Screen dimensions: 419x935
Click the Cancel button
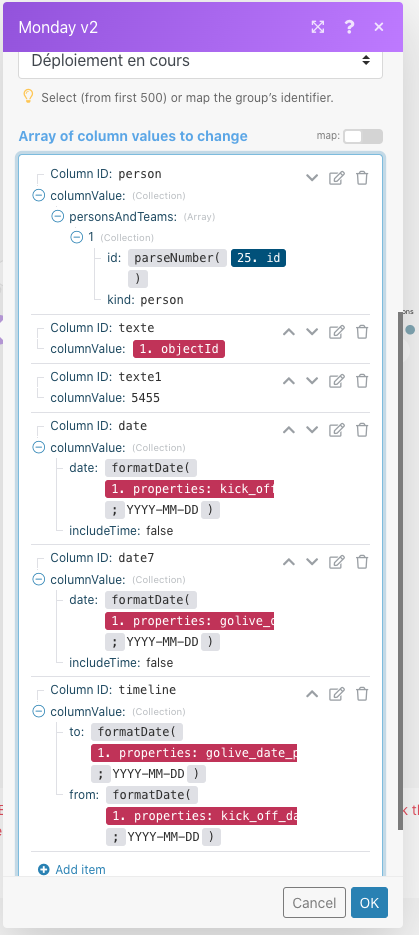point(314,902)
